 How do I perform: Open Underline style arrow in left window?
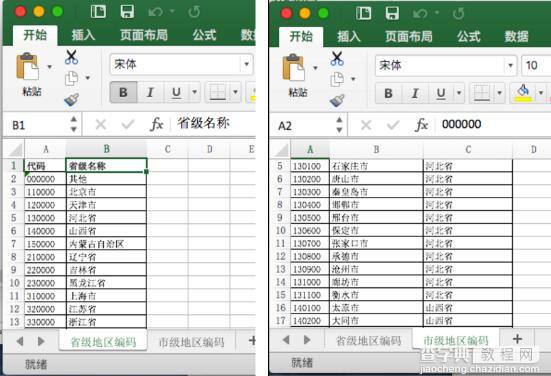point(195,92)
